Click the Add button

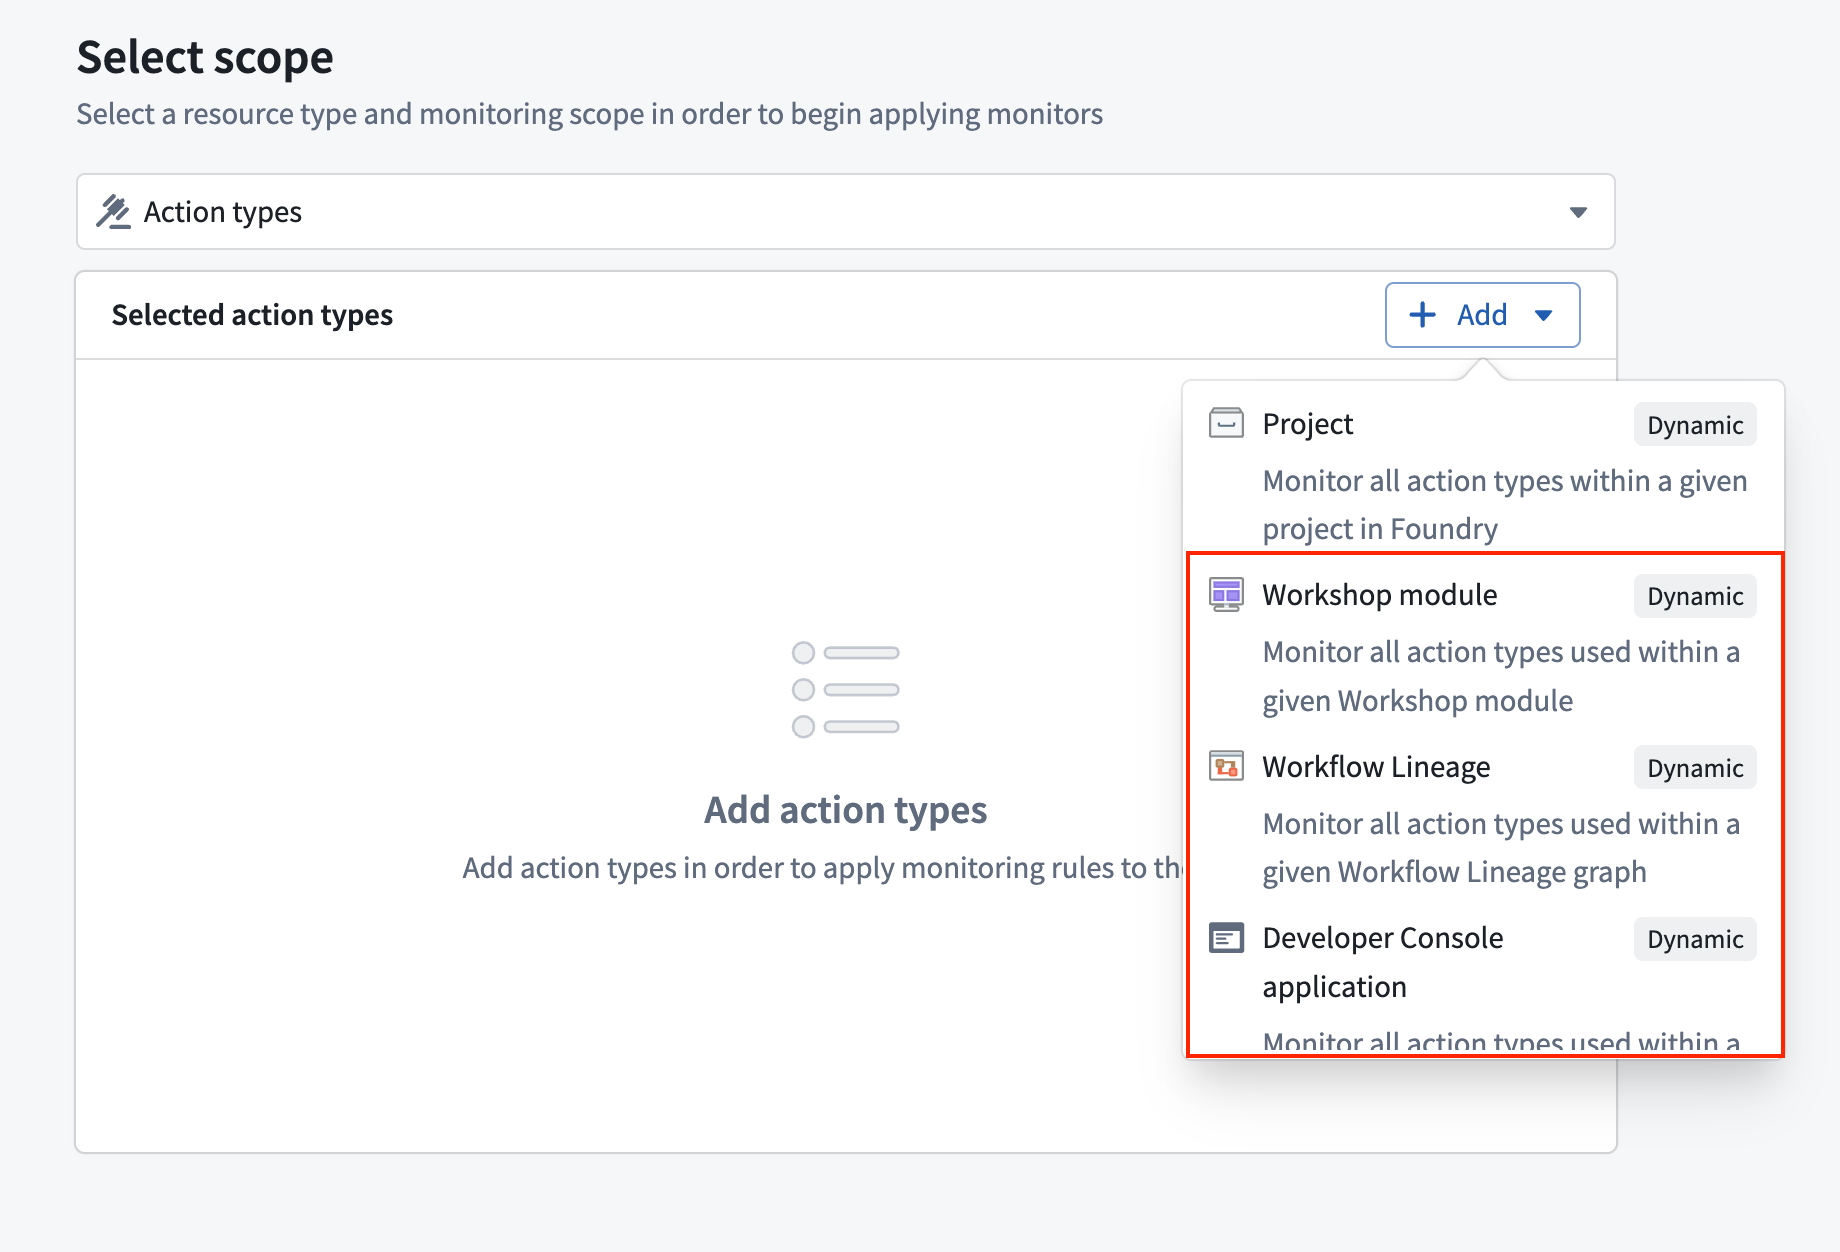(1482, 315)
